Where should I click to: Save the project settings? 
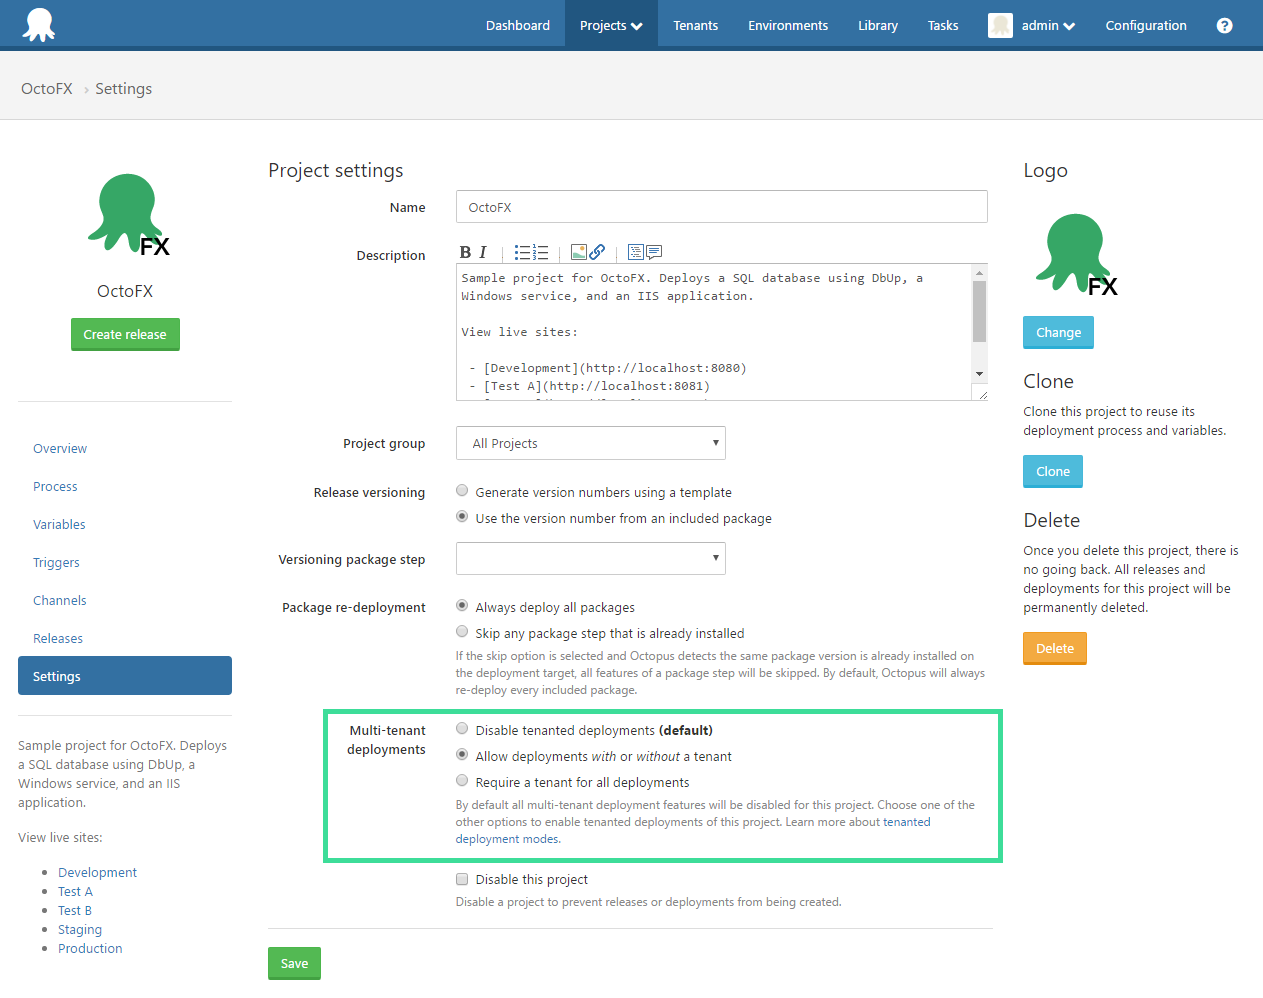point(294,963)
